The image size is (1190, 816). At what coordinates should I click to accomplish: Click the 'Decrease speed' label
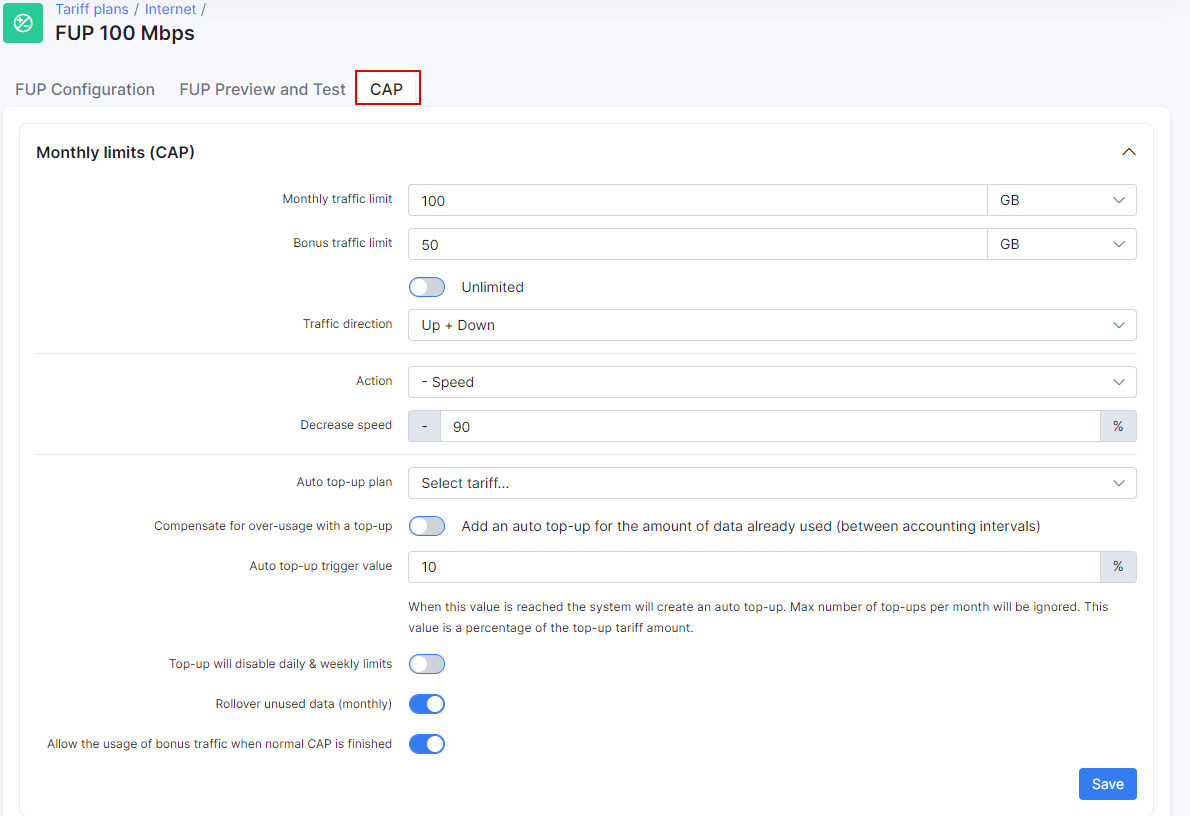[x=346, y=425]
